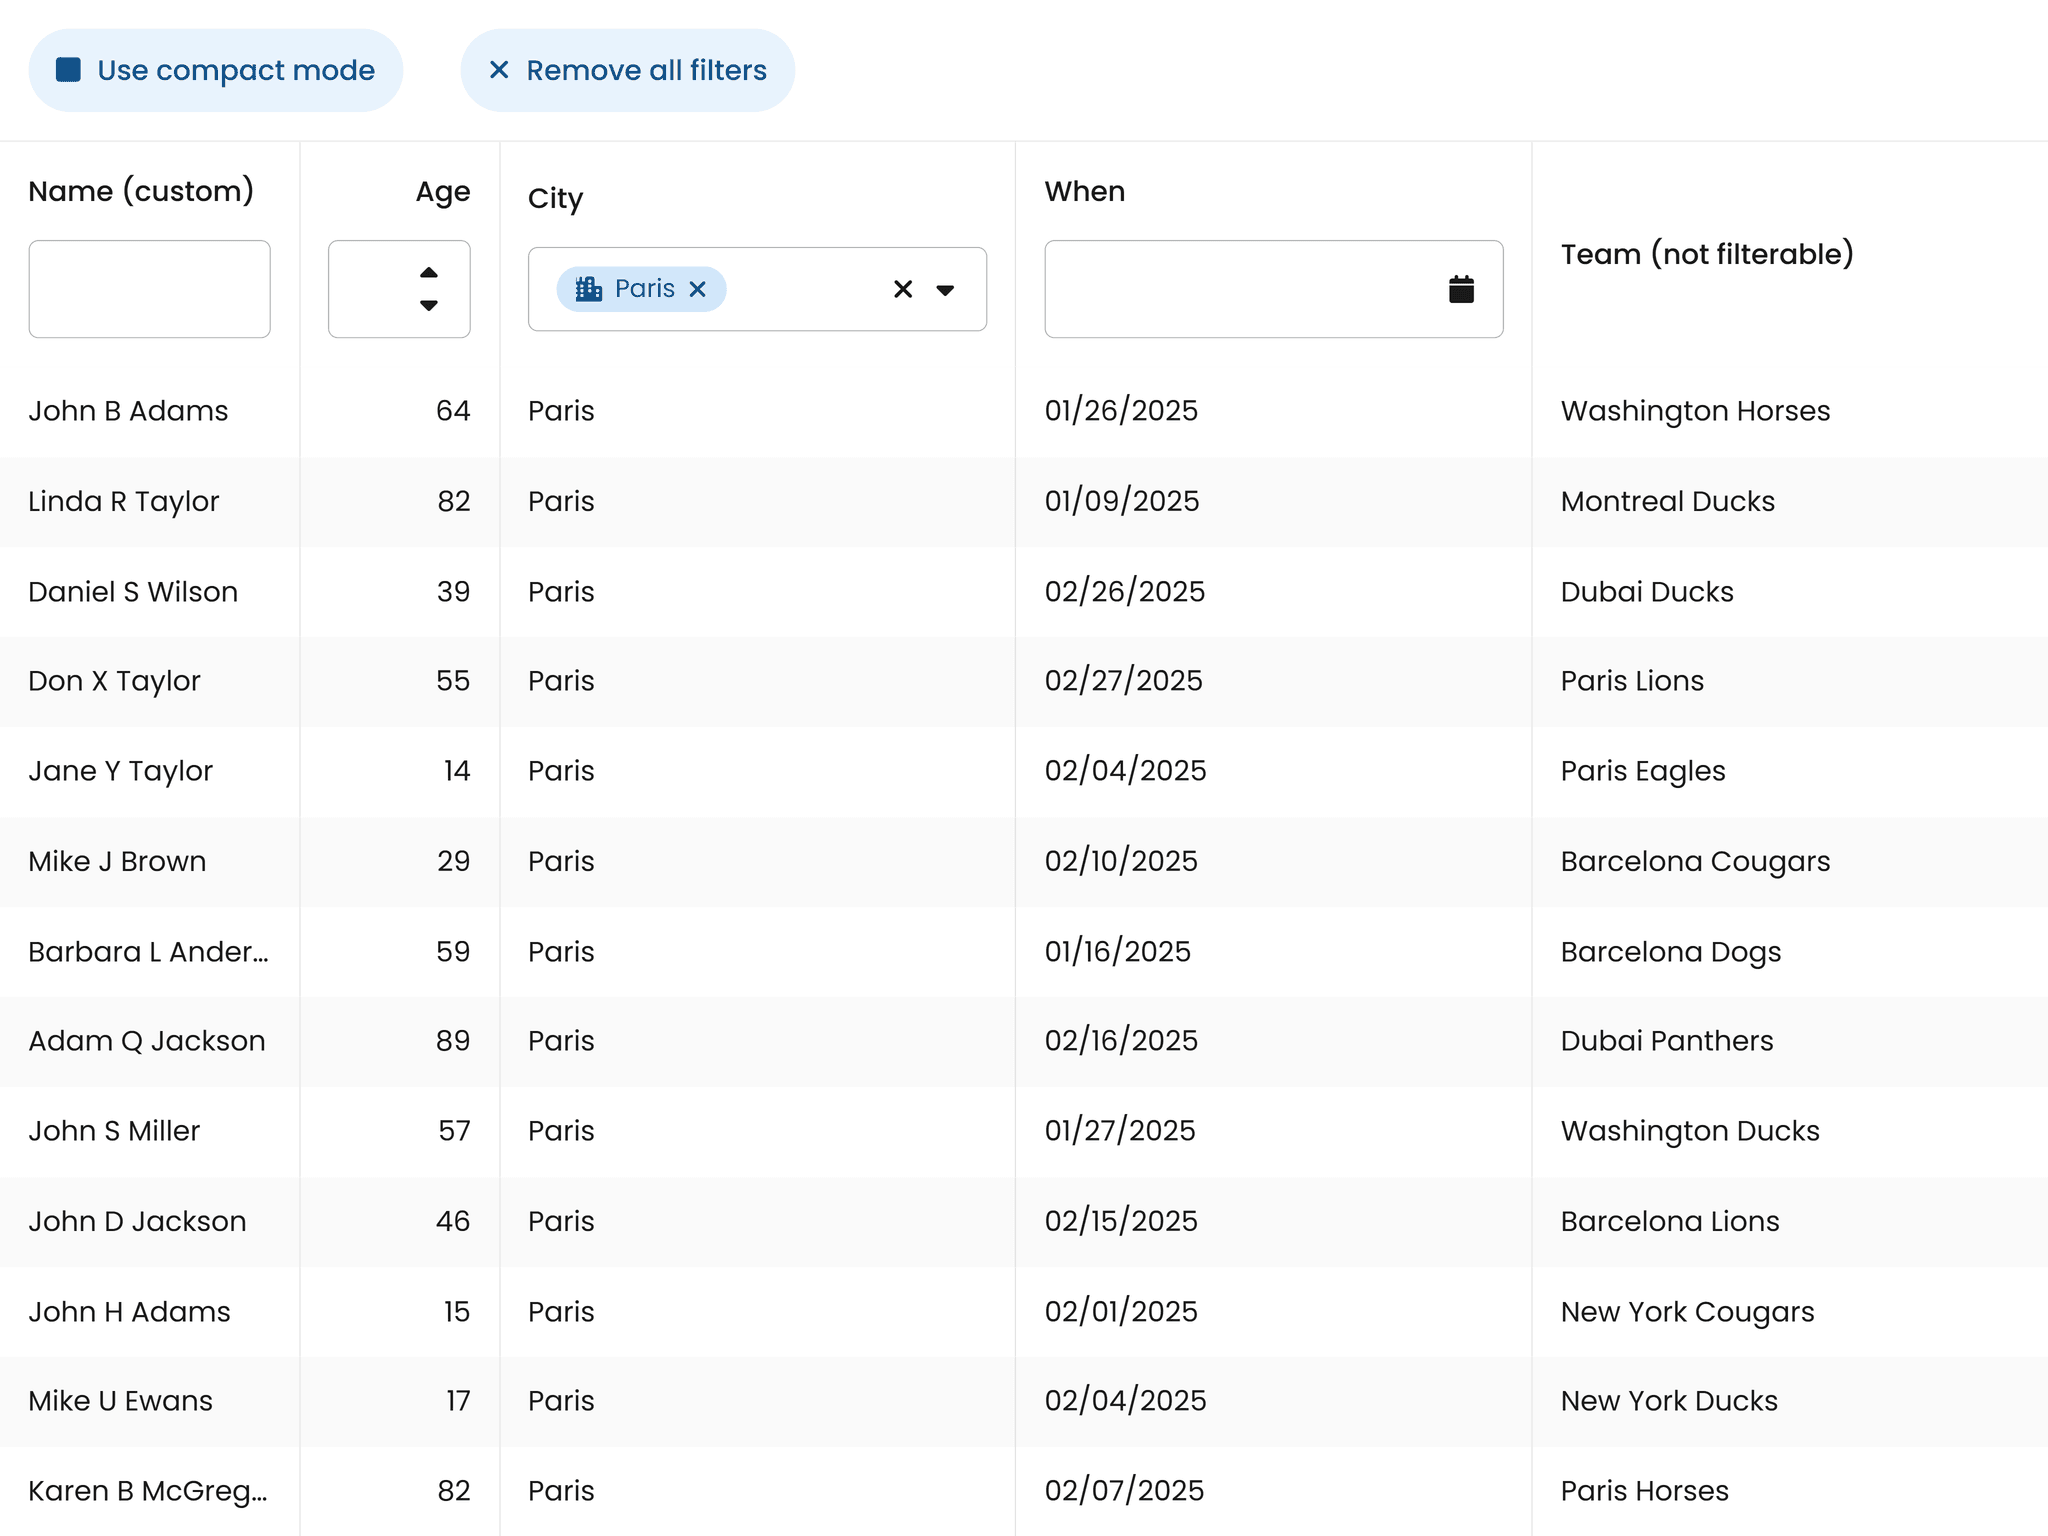Increment the Age filter value
Viewport: 2048px width, 1536px height.
click(429, 273)
